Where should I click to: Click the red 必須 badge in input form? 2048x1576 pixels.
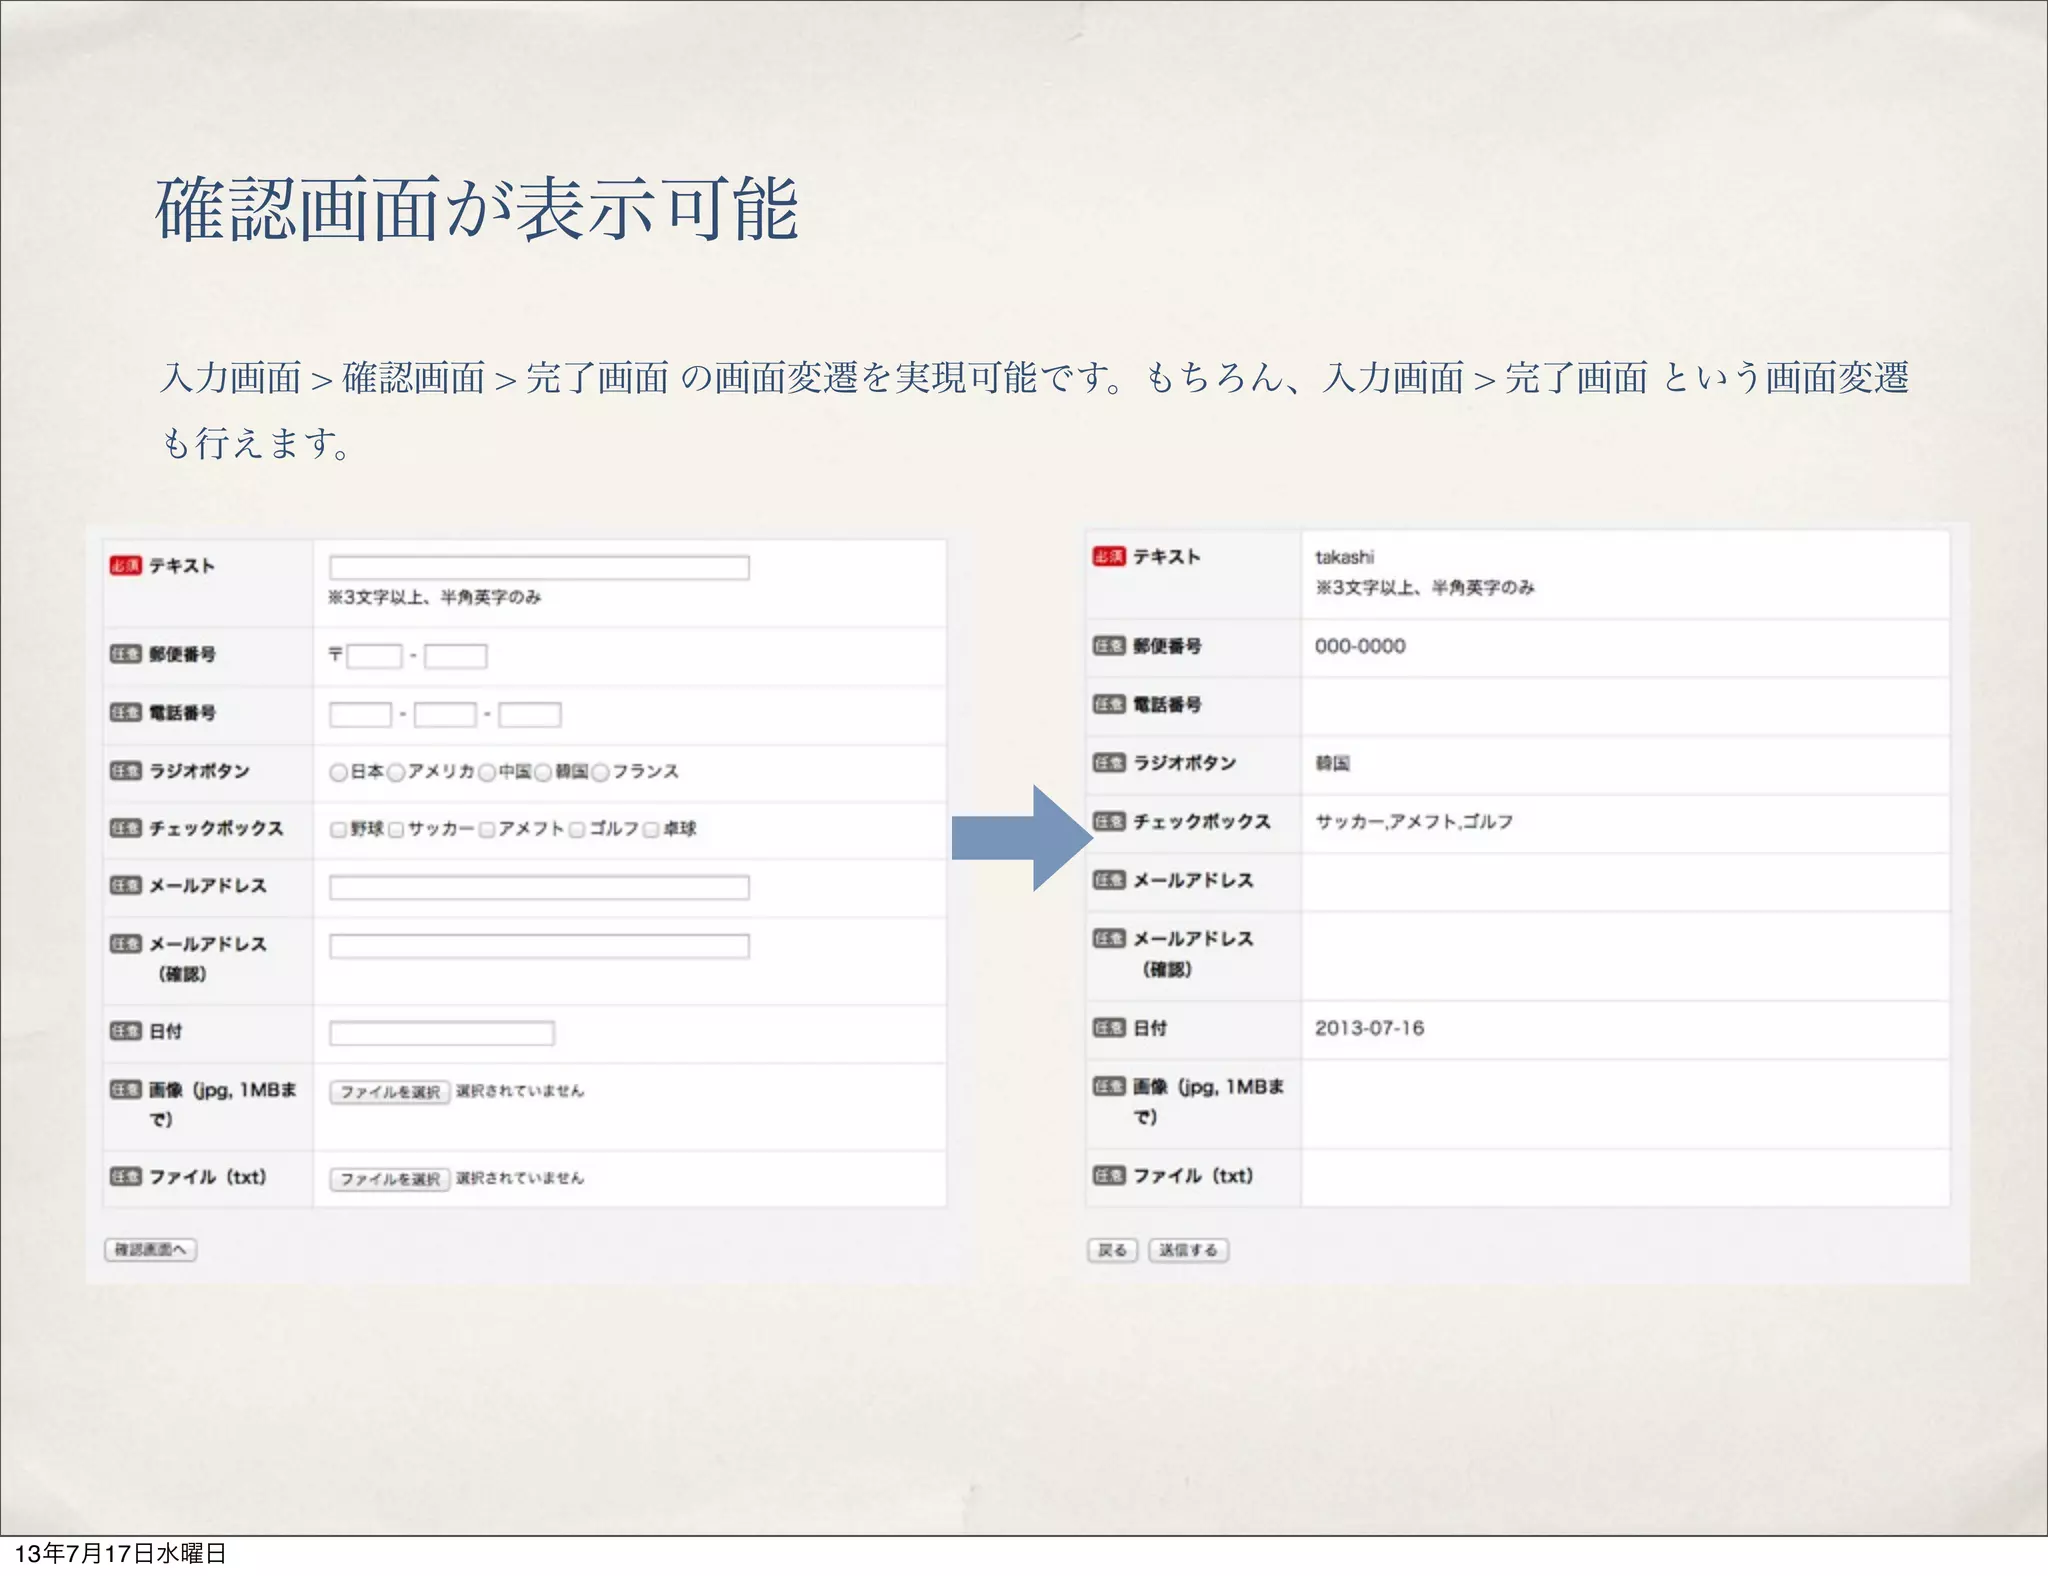pyautogui.click(x=125, y=566)
